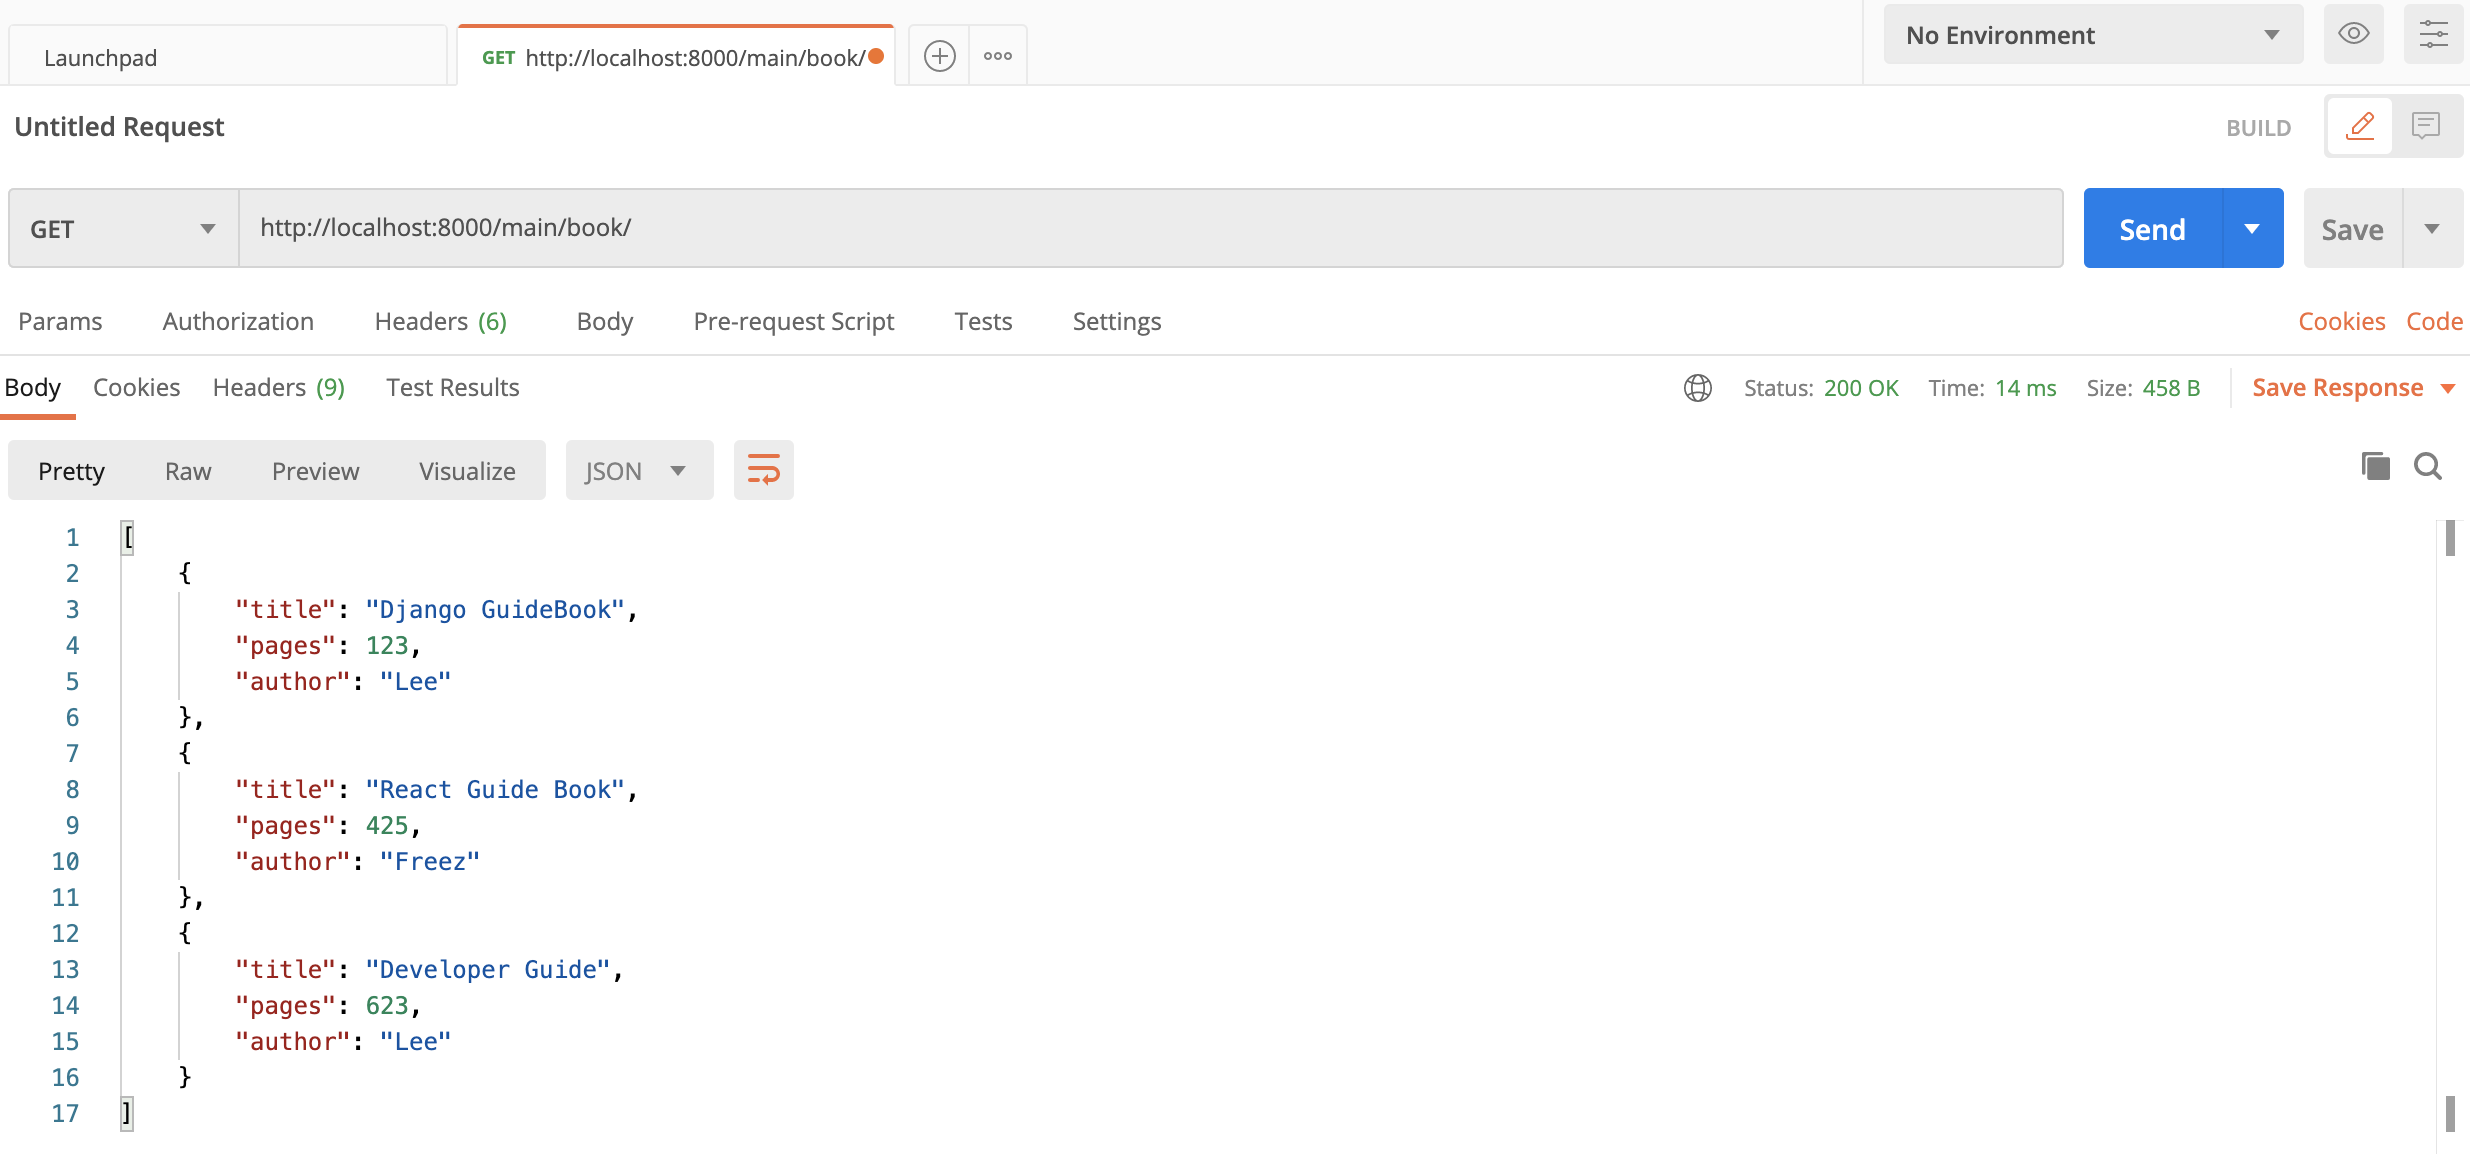Click the Cookies tab in response
The height and width of the screenshot is (1154, 2470).
point(135,386)
